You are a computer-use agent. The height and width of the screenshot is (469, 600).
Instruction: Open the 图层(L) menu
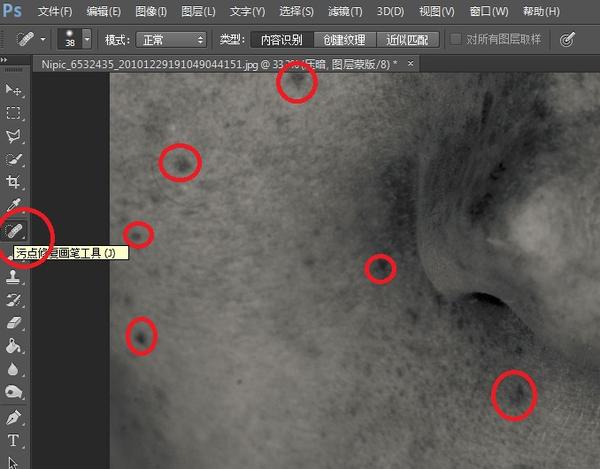[198, 11]
